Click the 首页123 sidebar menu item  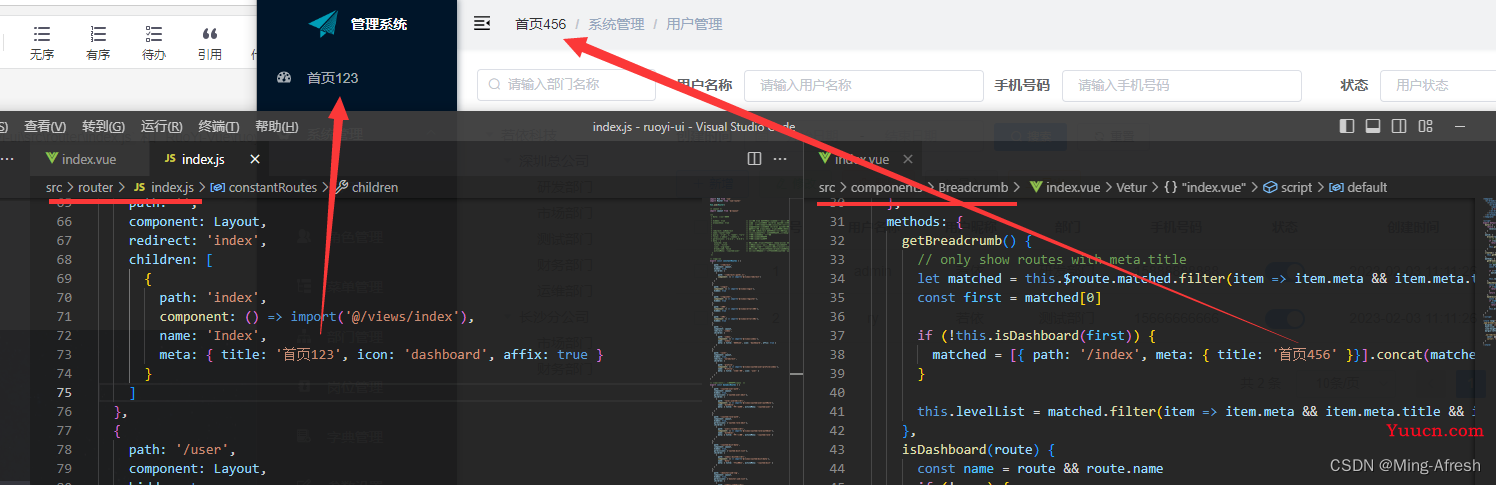(332, 78)
